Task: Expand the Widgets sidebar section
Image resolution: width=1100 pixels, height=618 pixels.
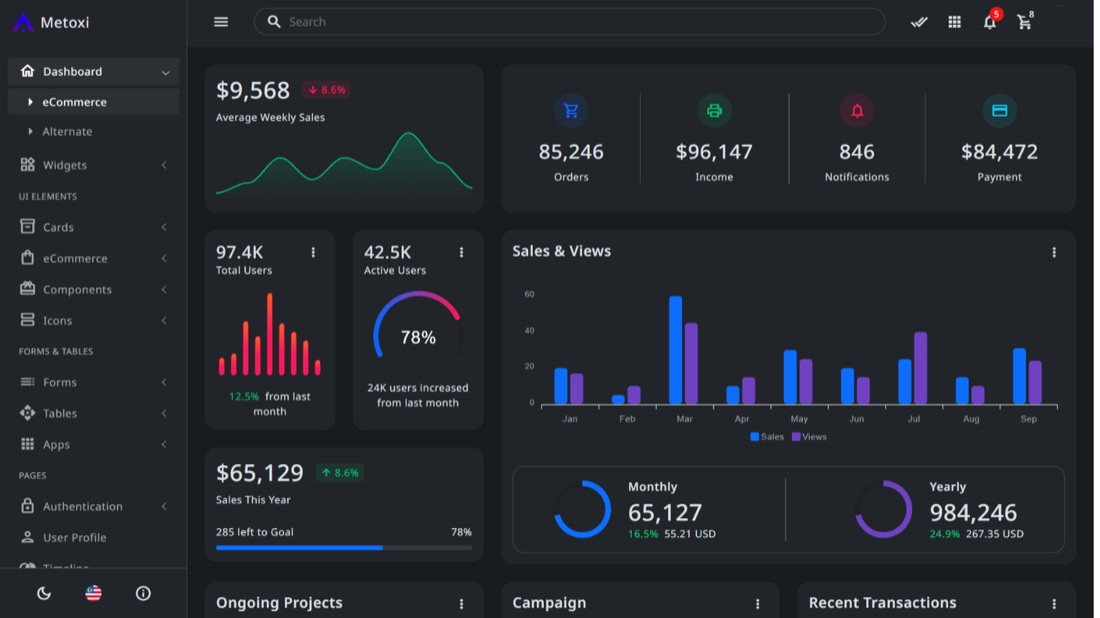Action: 94,165
